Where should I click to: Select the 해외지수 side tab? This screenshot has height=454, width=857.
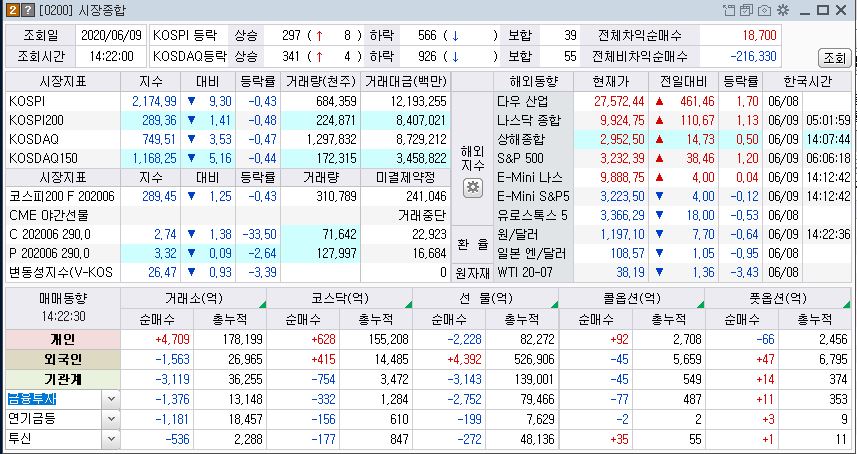(473, 158)
